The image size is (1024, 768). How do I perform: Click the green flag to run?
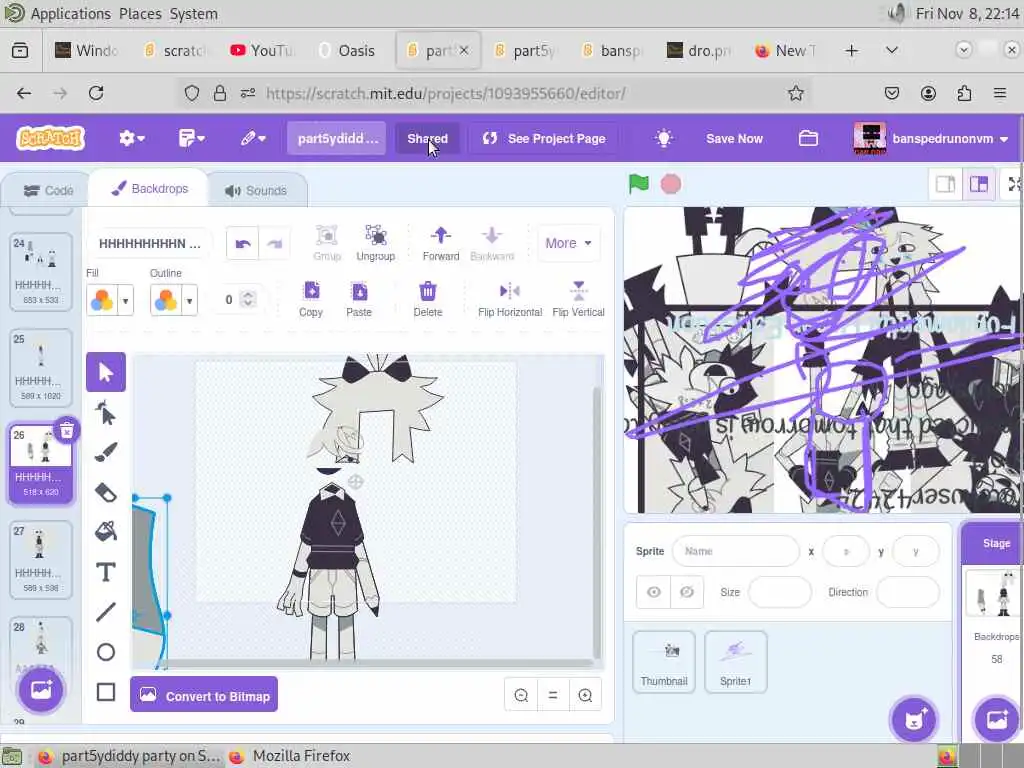639,184
